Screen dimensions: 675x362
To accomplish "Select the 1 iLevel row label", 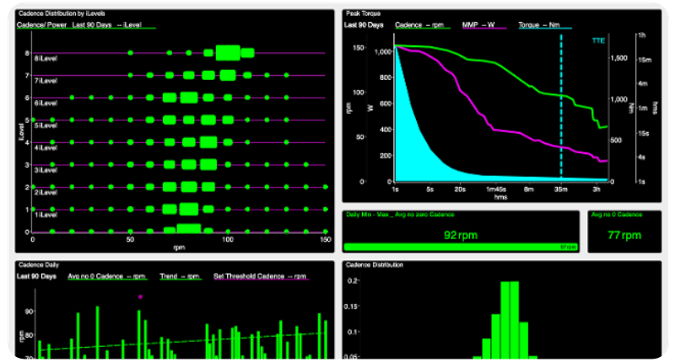I will pyautogui.click(x=46, y=215).
